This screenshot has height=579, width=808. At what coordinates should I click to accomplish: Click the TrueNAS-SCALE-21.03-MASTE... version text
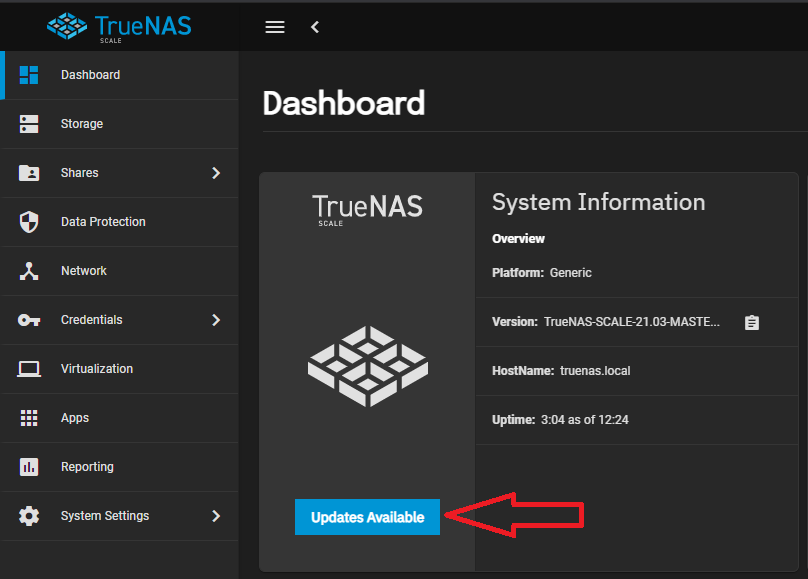[x=632, y=322]
